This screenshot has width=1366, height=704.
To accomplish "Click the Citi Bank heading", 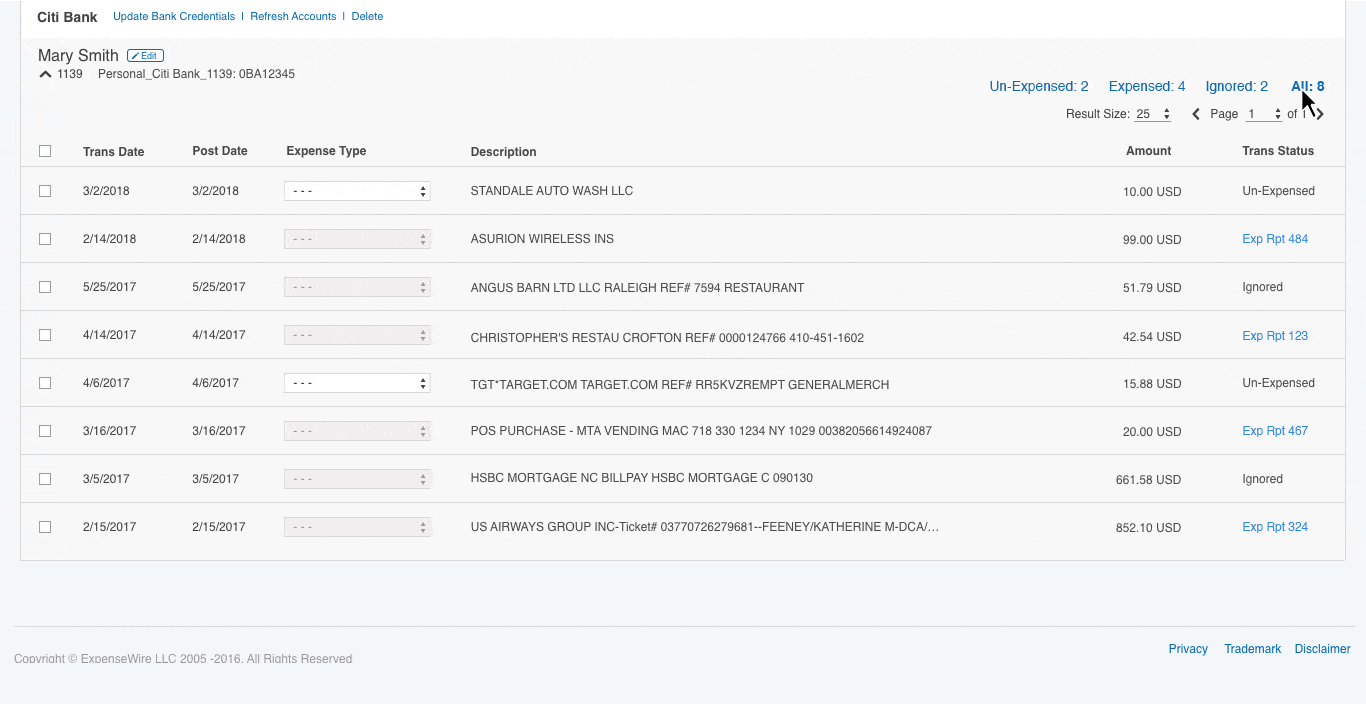I will tap(67, 17).
